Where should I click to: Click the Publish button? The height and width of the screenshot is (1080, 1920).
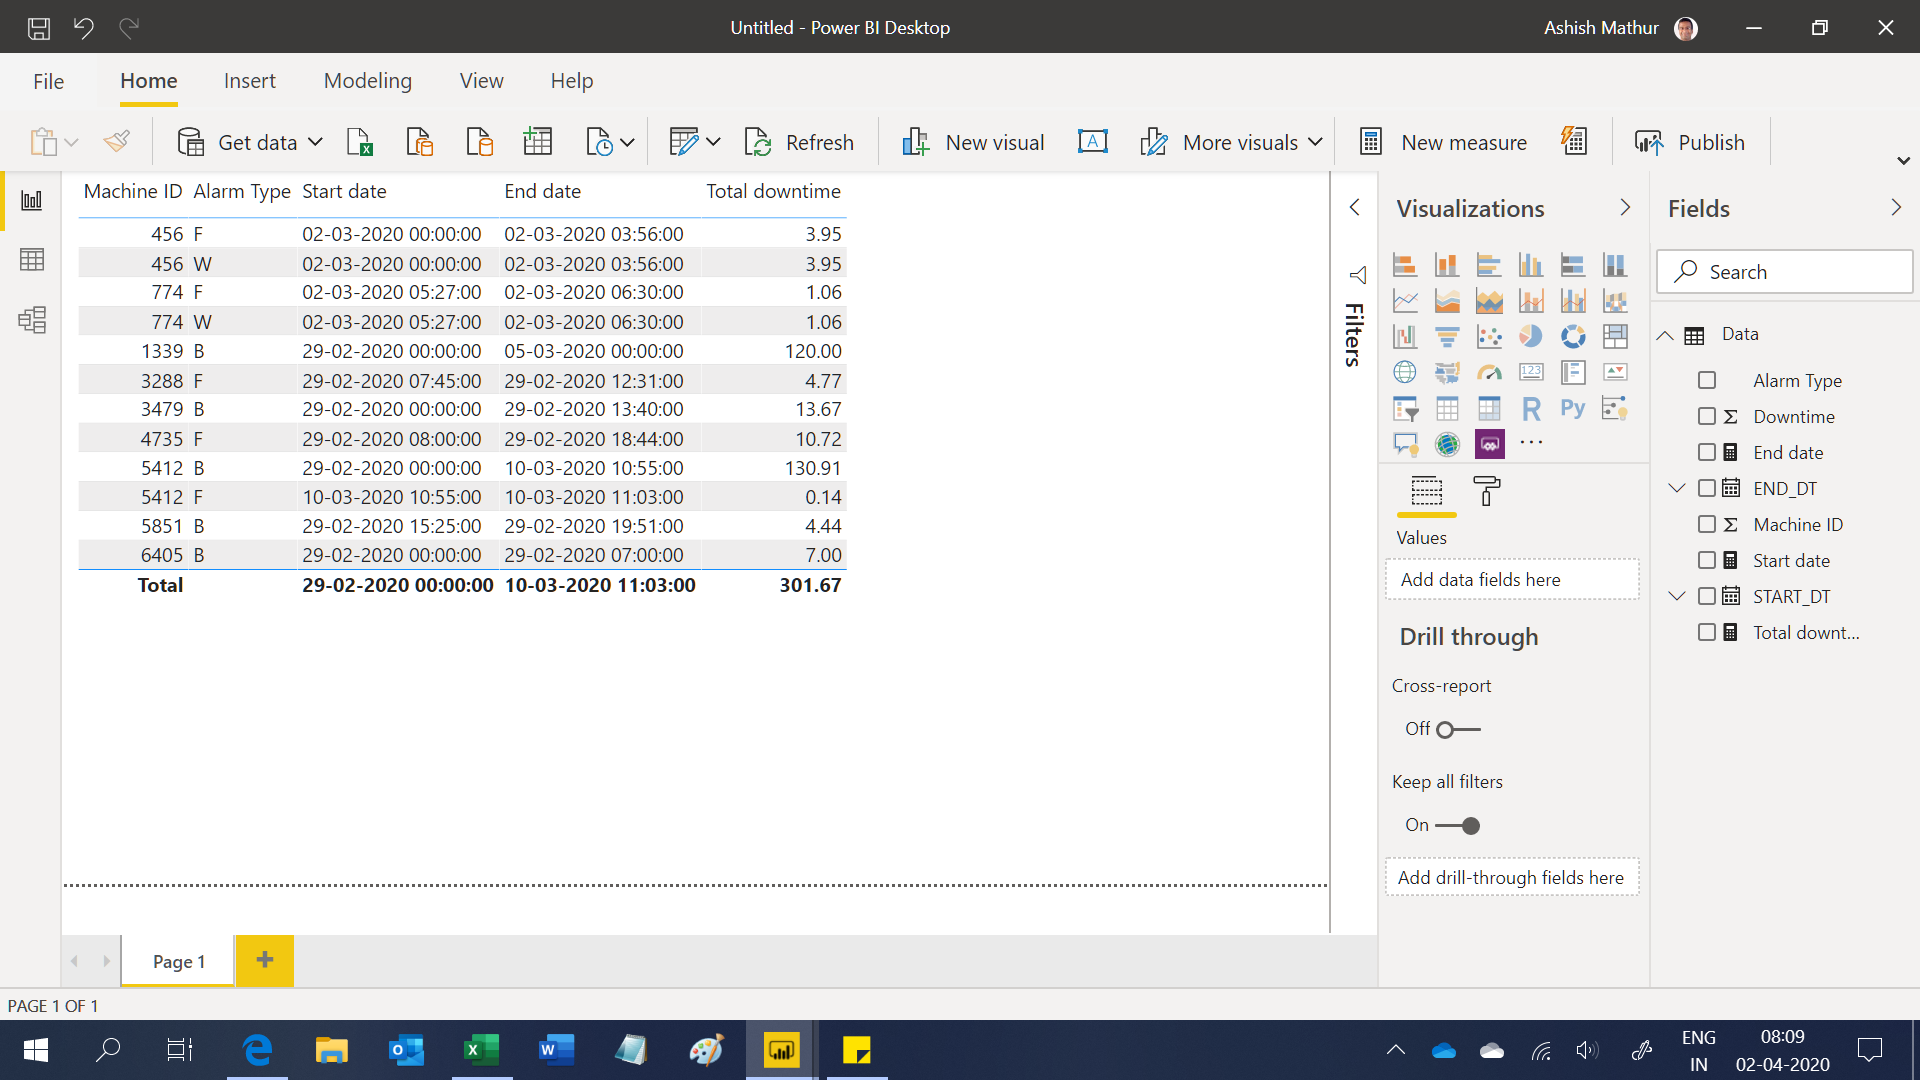point(1689,143)
